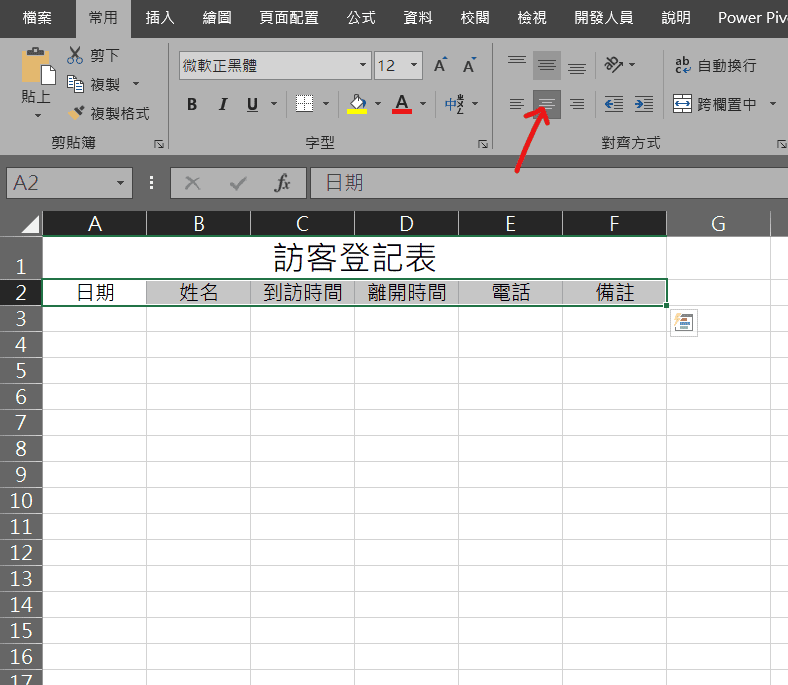Screen dimensions: 788x685
Task: Increase font size with larger A icon
Action: tap(441, 65)
